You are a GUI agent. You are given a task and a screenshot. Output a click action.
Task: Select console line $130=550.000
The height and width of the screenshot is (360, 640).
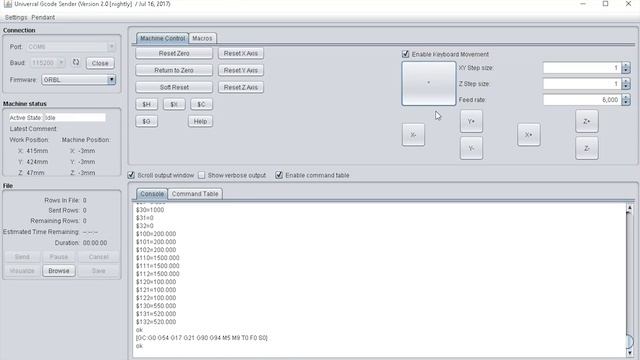tap(156, 306)
